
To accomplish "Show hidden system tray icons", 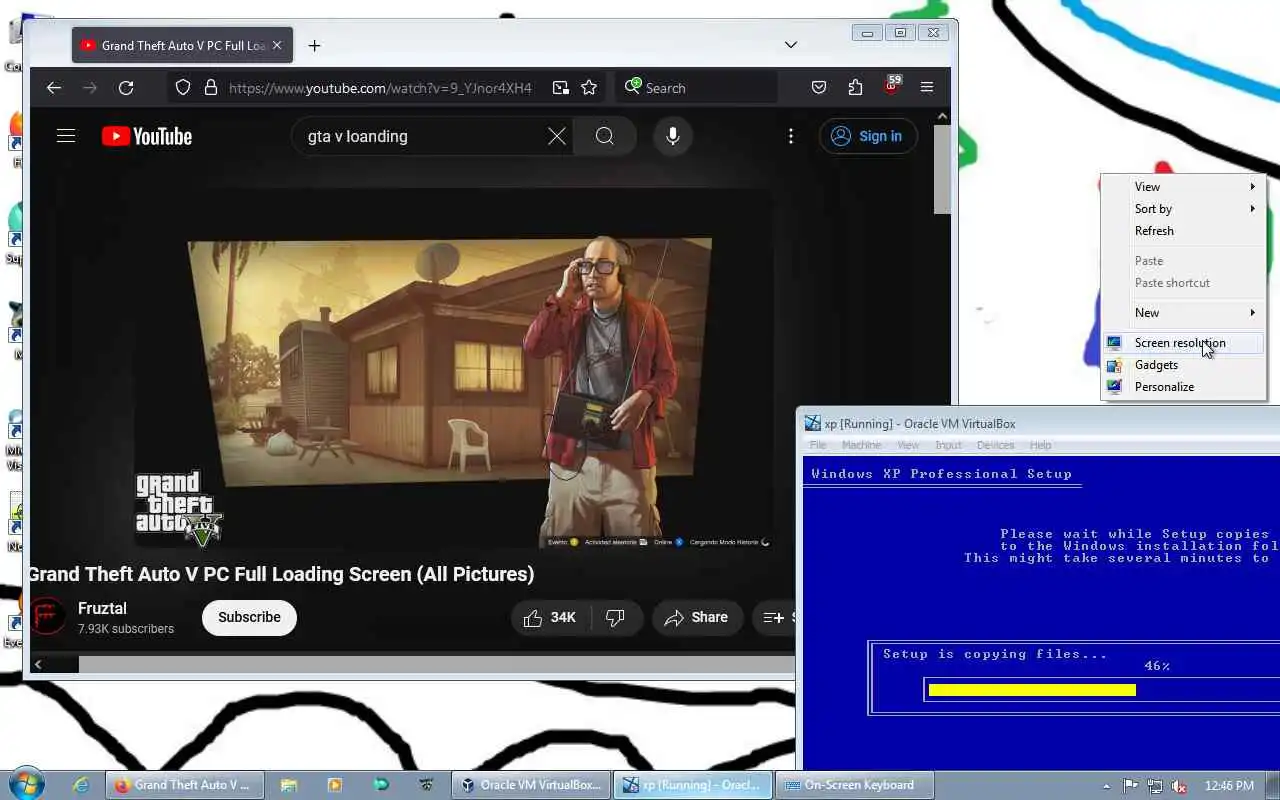I will coord(1106,787).
